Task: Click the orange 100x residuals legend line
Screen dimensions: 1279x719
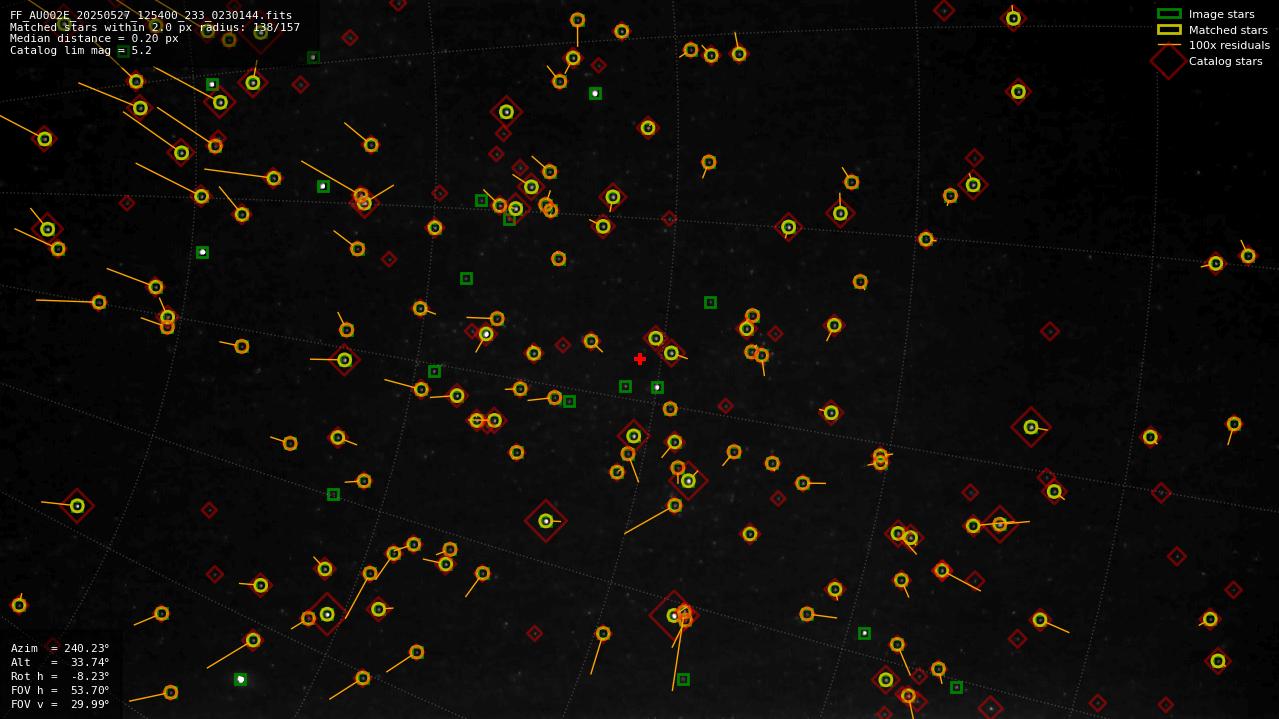Action: (x=1169, y=45)
